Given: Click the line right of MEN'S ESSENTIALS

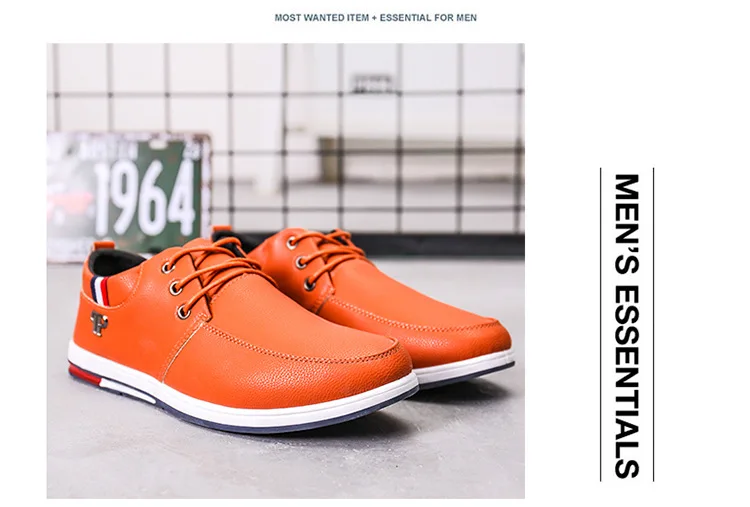Looking at the screenshot, I should pos(653,324).
